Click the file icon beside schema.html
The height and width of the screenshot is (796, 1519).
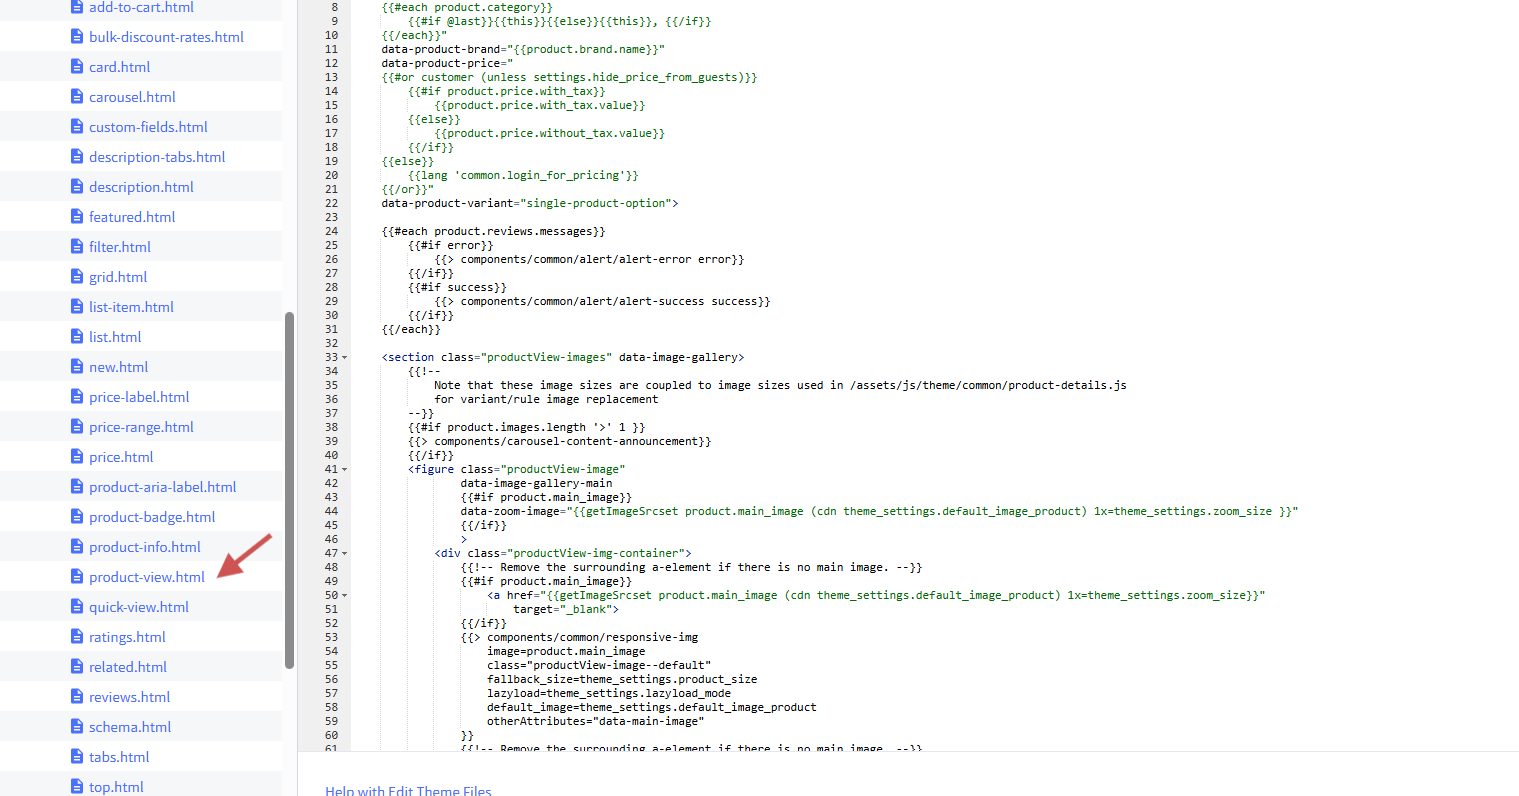click(x=77, y=727)
